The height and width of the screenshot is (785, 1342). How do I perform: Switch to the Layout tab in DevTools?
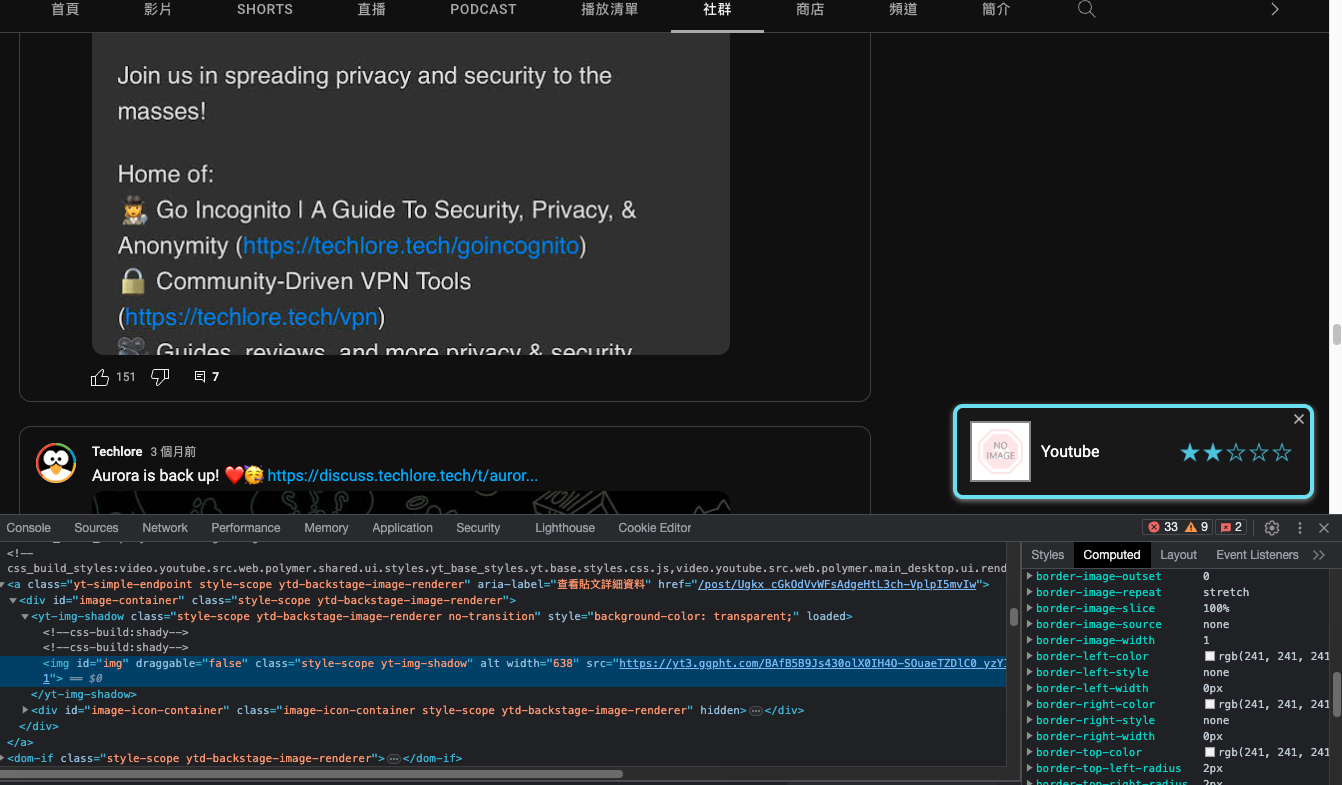point(1178,554)
